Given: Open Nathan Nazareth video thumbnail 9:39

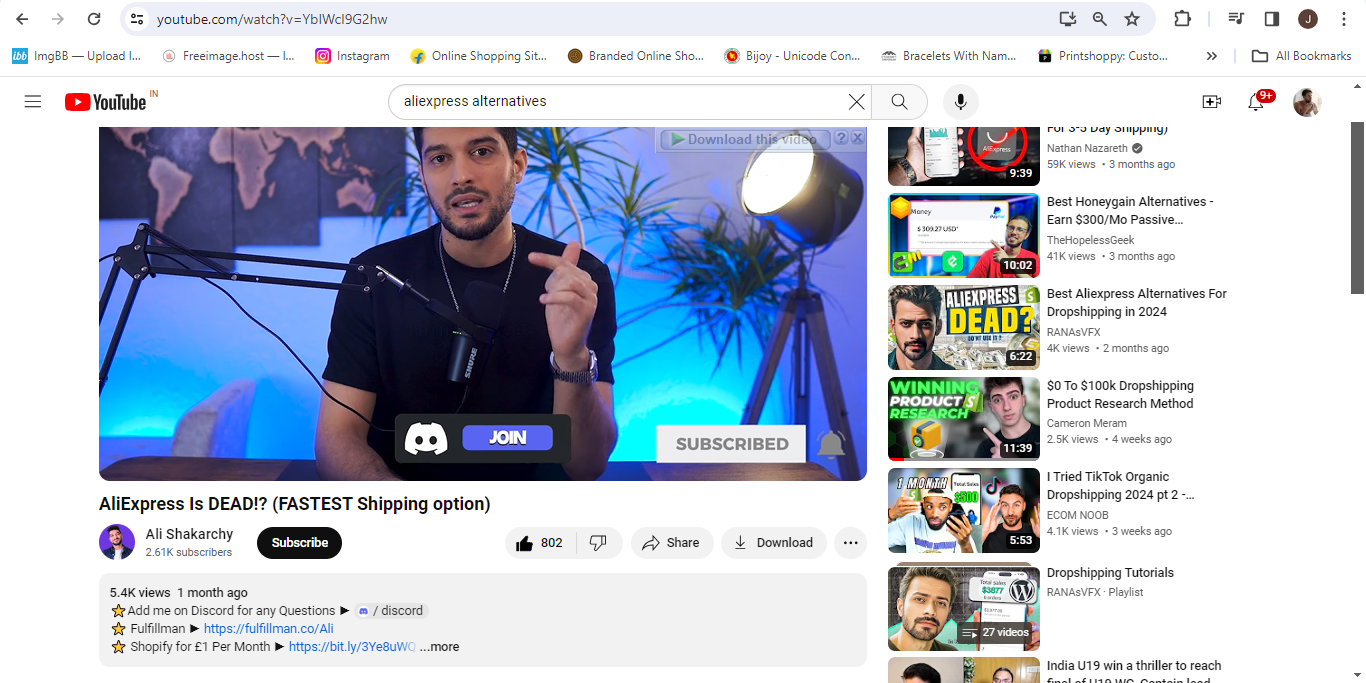Looking at the screenshot, I should (964, 156).
